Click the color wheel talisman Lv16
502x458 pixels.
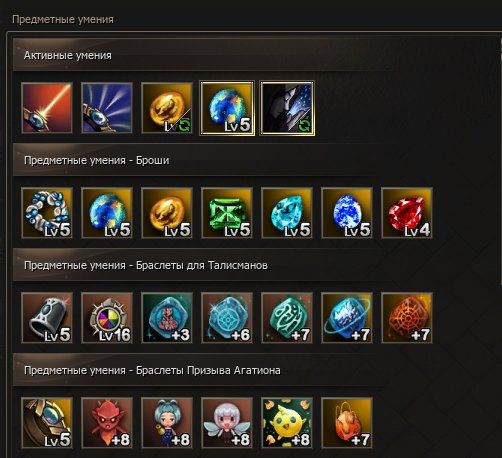click(x=107, y=318)
